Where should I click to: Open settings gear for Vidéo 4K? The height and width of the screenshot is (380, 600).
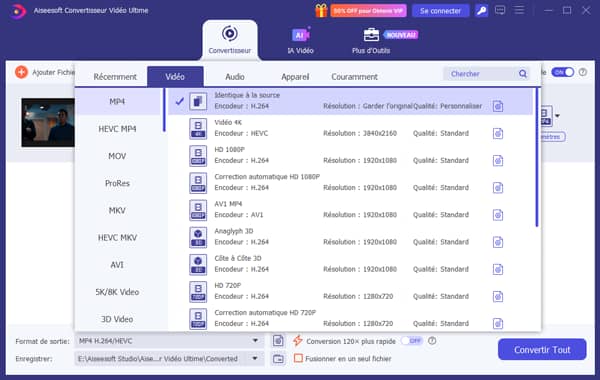click(x=498, y=133)
